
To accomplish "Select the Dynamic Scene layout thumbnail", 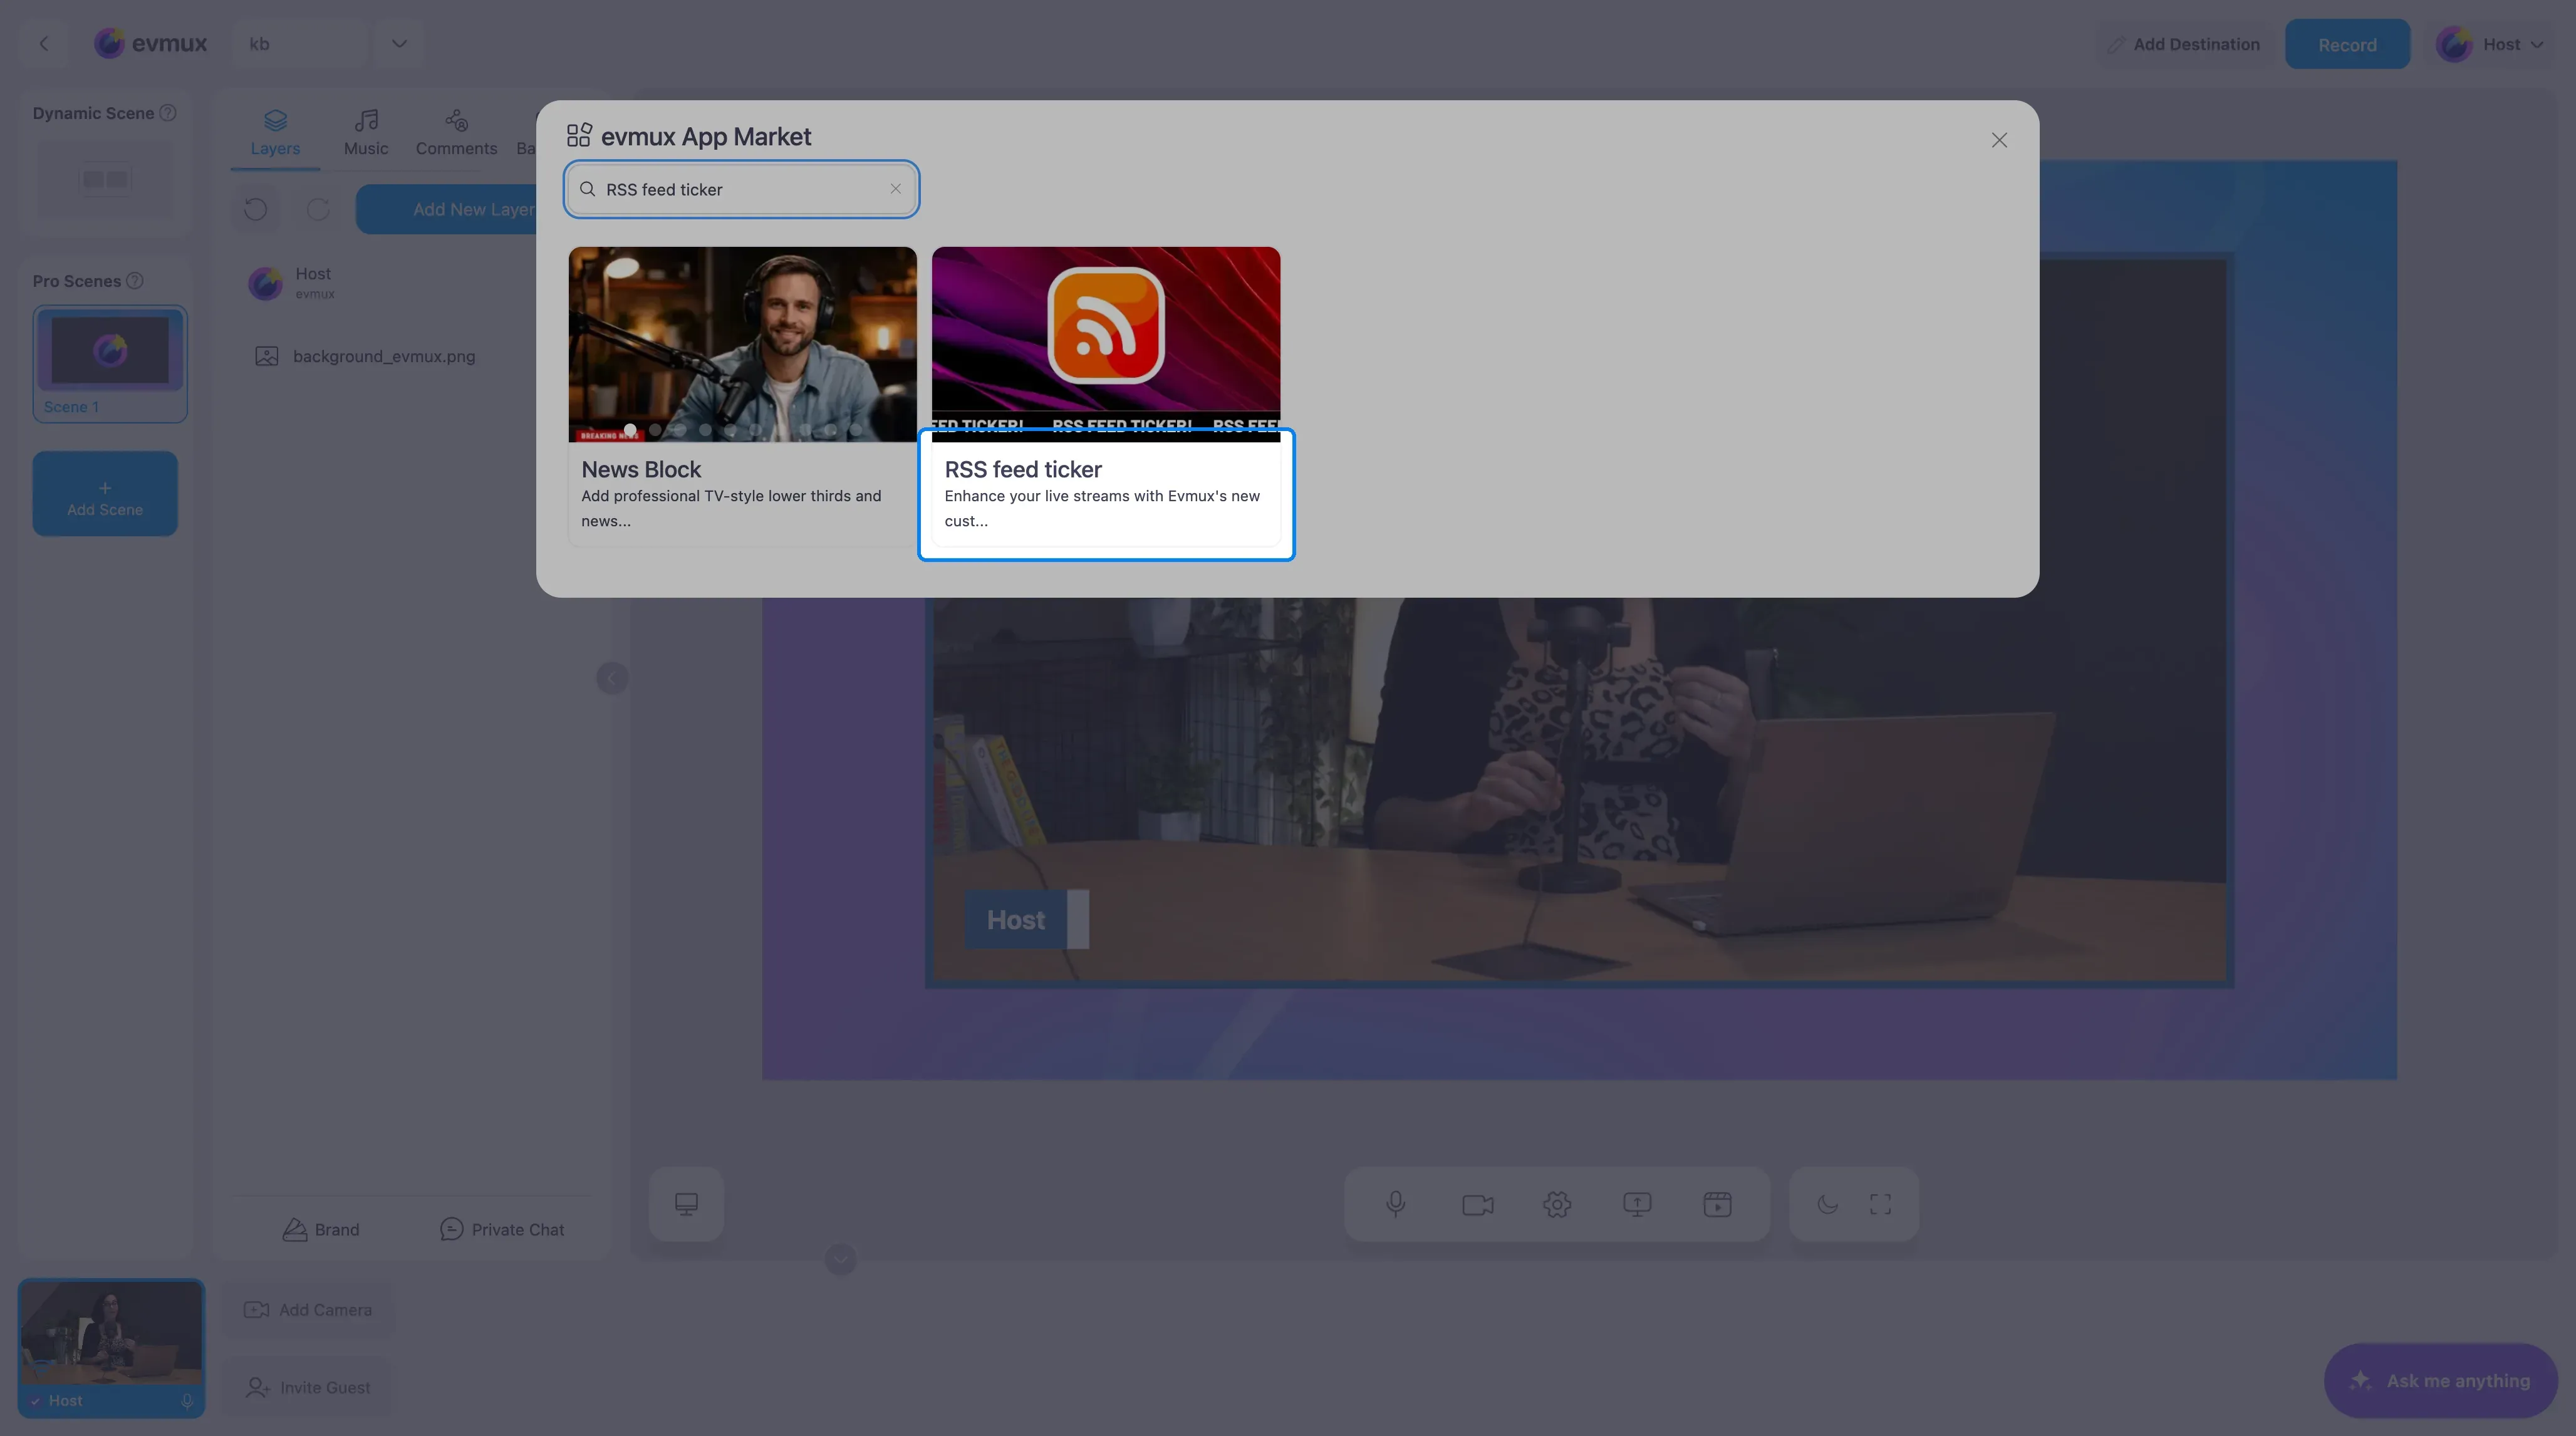I will pos(105,179).
